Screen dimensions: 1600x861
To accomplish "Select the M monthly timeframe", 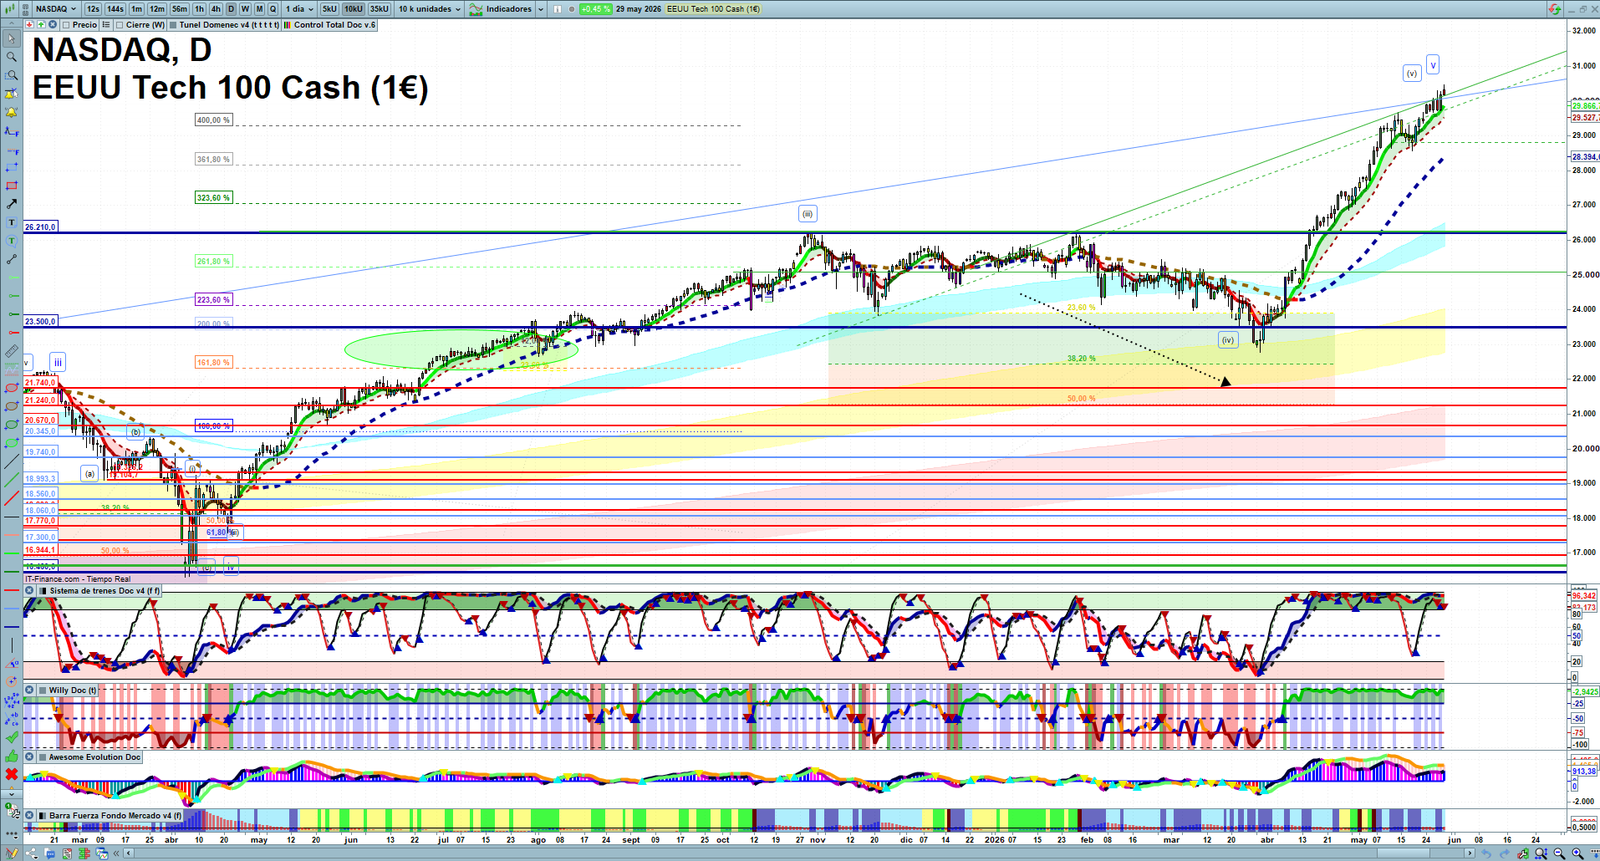I will coord(259,9).
